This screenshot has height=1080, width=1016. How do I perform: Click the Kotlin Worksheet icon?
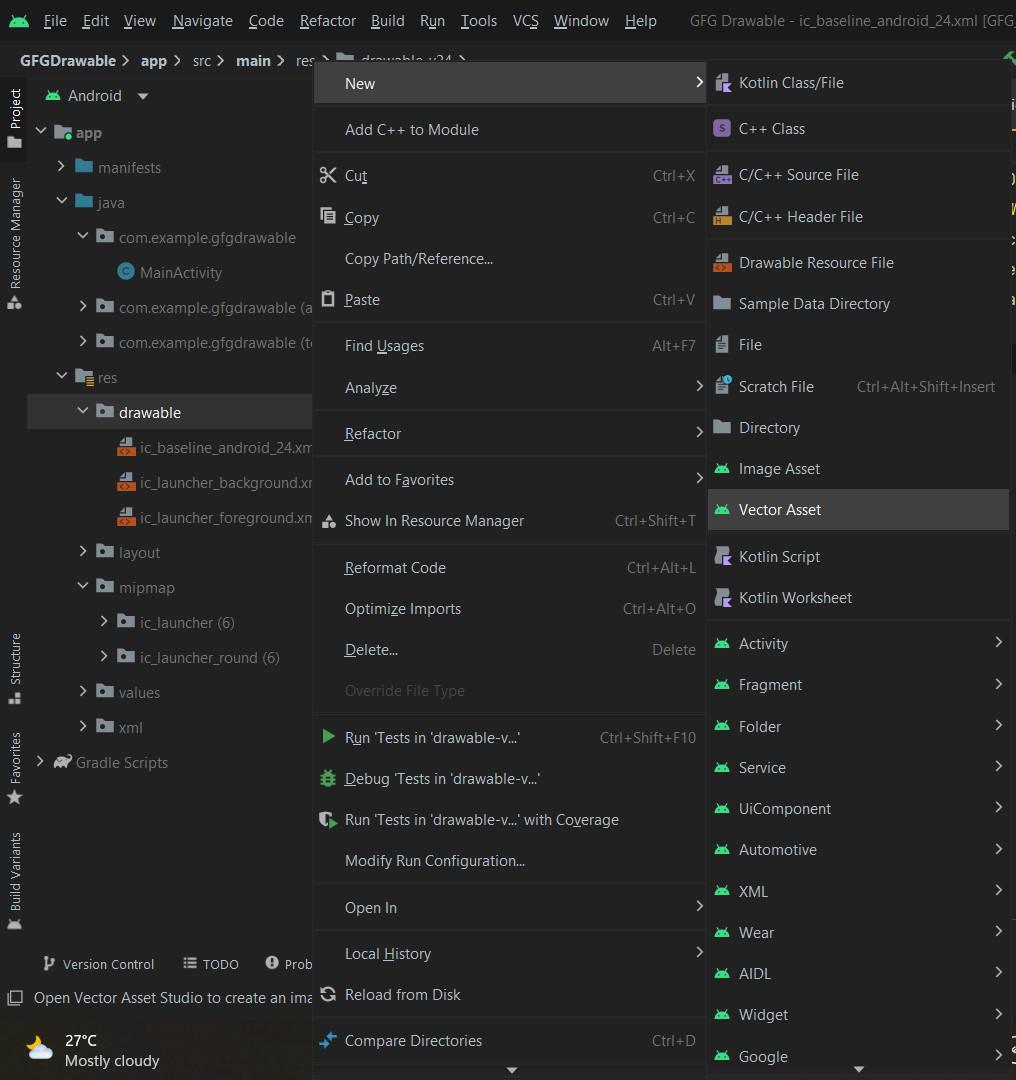pyautogui.click(x=722, y=597)
